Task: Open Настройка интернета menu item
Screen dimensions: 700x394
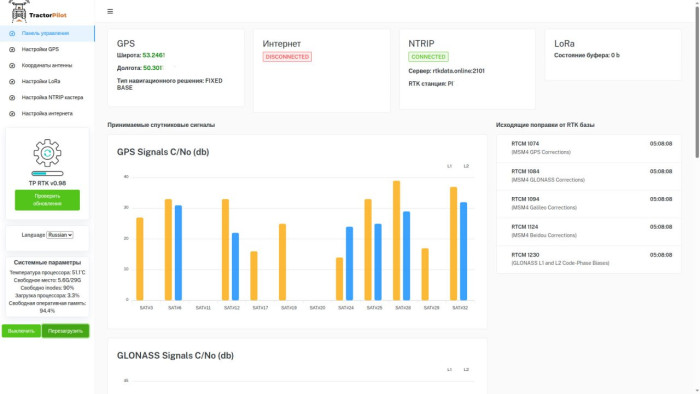Action: (47, 114)
